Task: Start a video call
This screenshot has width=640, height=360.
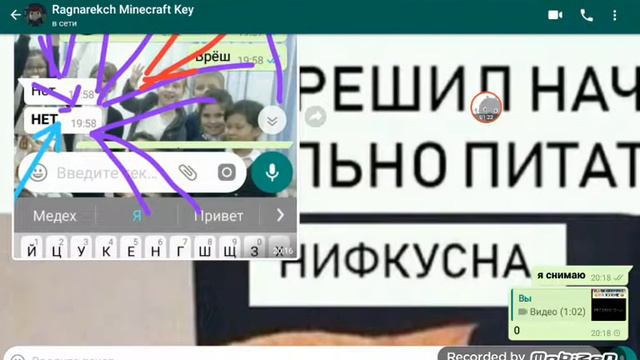Action: coord(555,16)
